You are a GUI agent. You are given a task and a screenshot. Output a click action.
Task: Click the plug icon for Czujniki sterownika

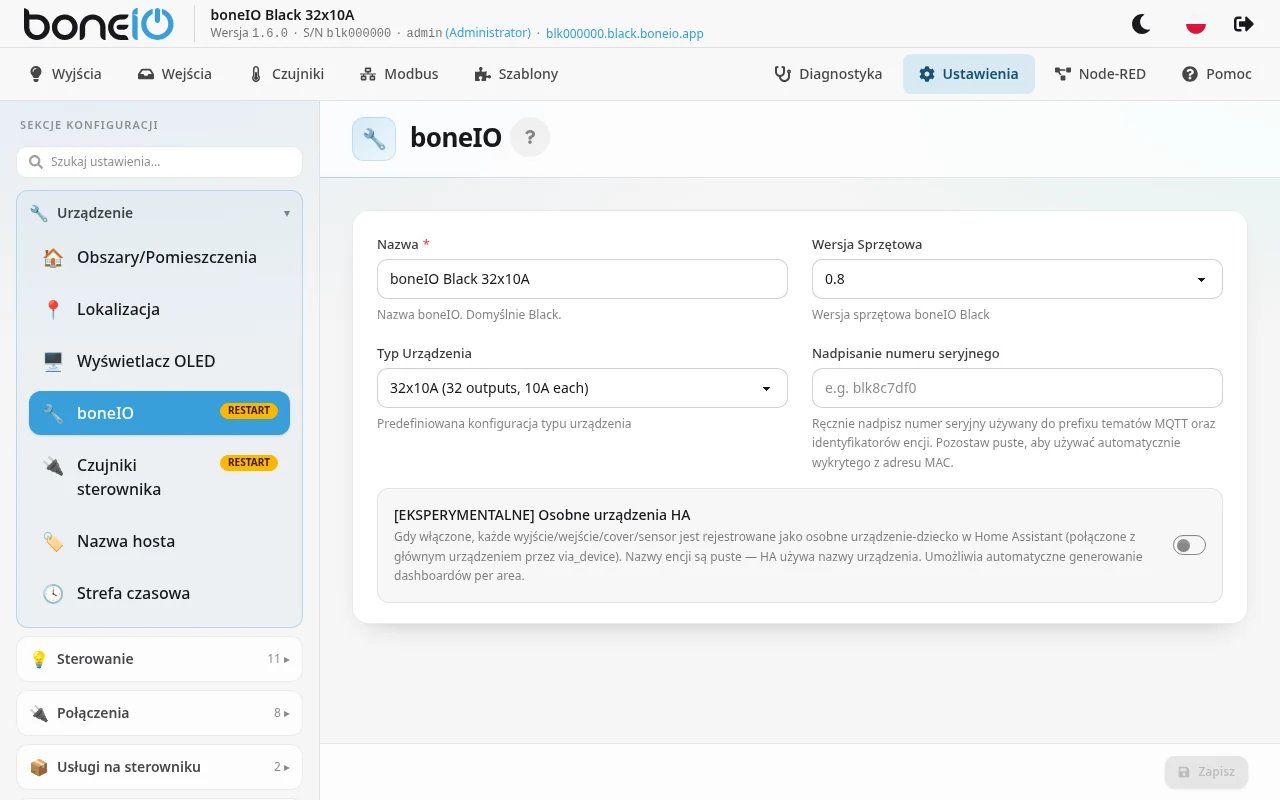[x=53, y=465]
